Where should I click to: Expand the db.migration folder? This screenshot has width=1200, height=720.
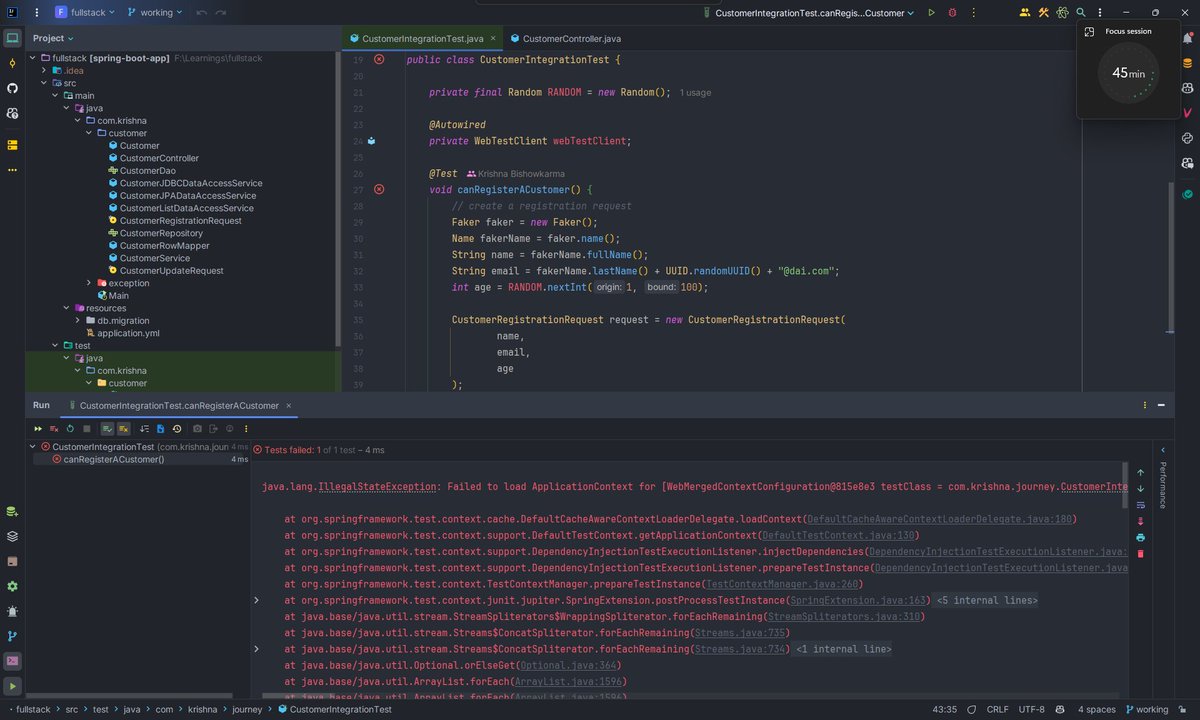click(x=78, y=321)
